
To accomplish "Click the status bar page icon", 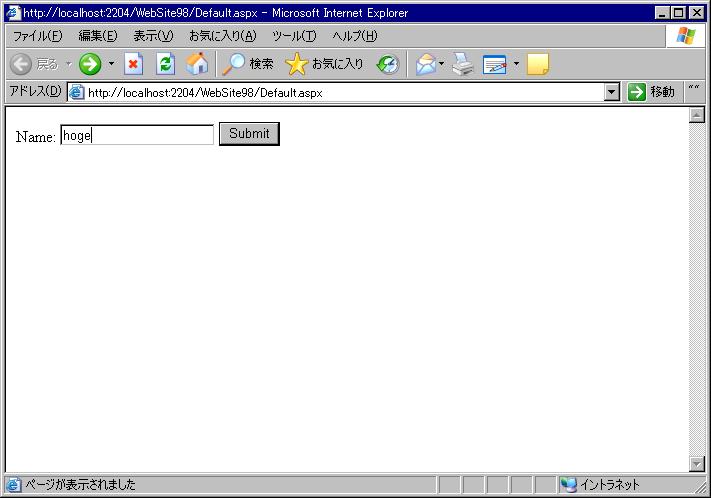I will [x=13, y=485].
